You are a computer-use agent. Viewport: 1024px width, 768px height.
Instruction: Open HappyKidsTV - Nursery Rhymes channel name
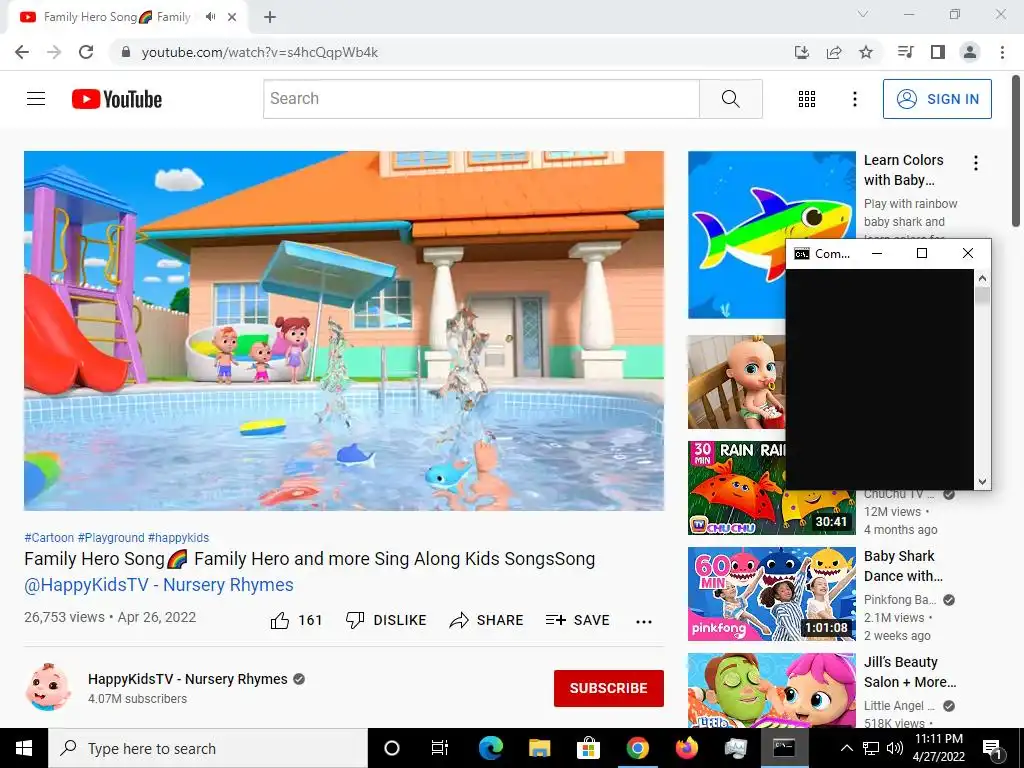(187, 679)
